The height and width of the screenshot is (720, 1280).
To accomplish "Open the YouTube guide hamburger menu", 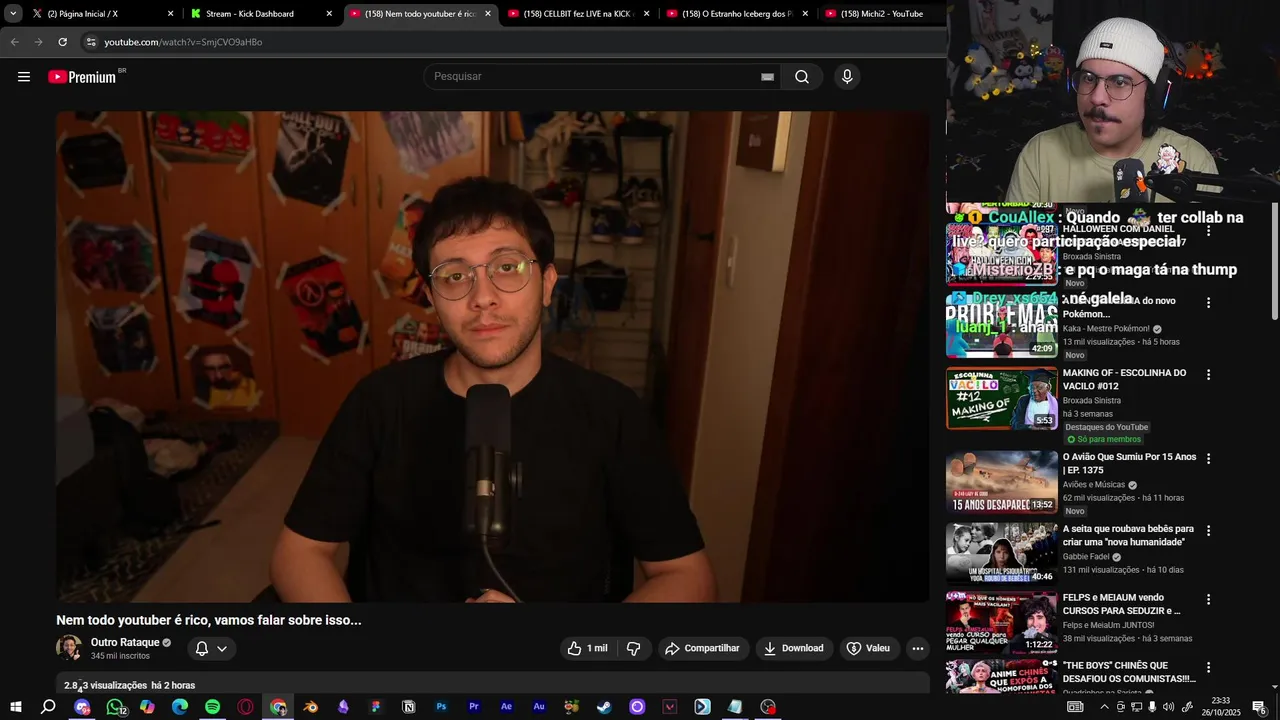I will point(24,77).
